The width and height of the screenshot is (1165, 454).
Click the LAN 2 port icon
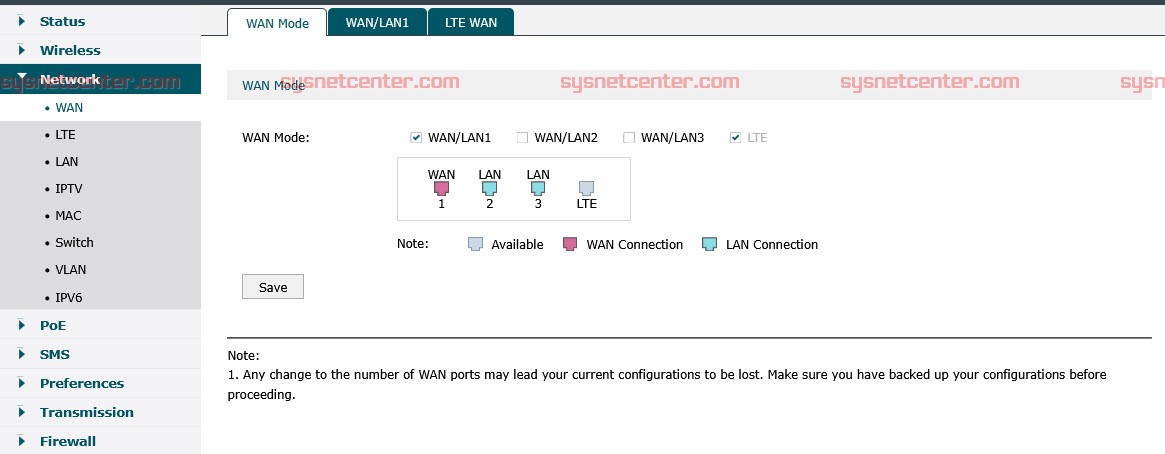click(490, 189)
